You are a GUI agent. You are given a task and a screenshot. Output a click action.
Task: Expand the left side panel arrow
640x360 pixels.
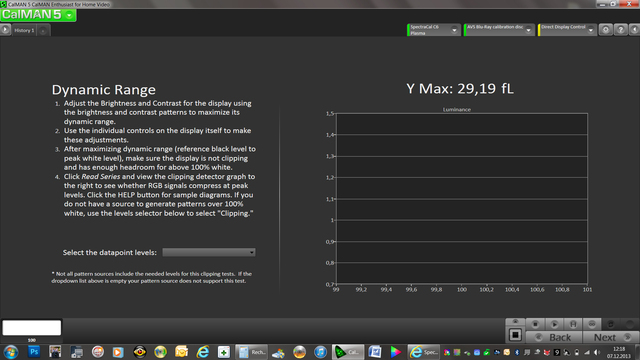coord(5,30)
